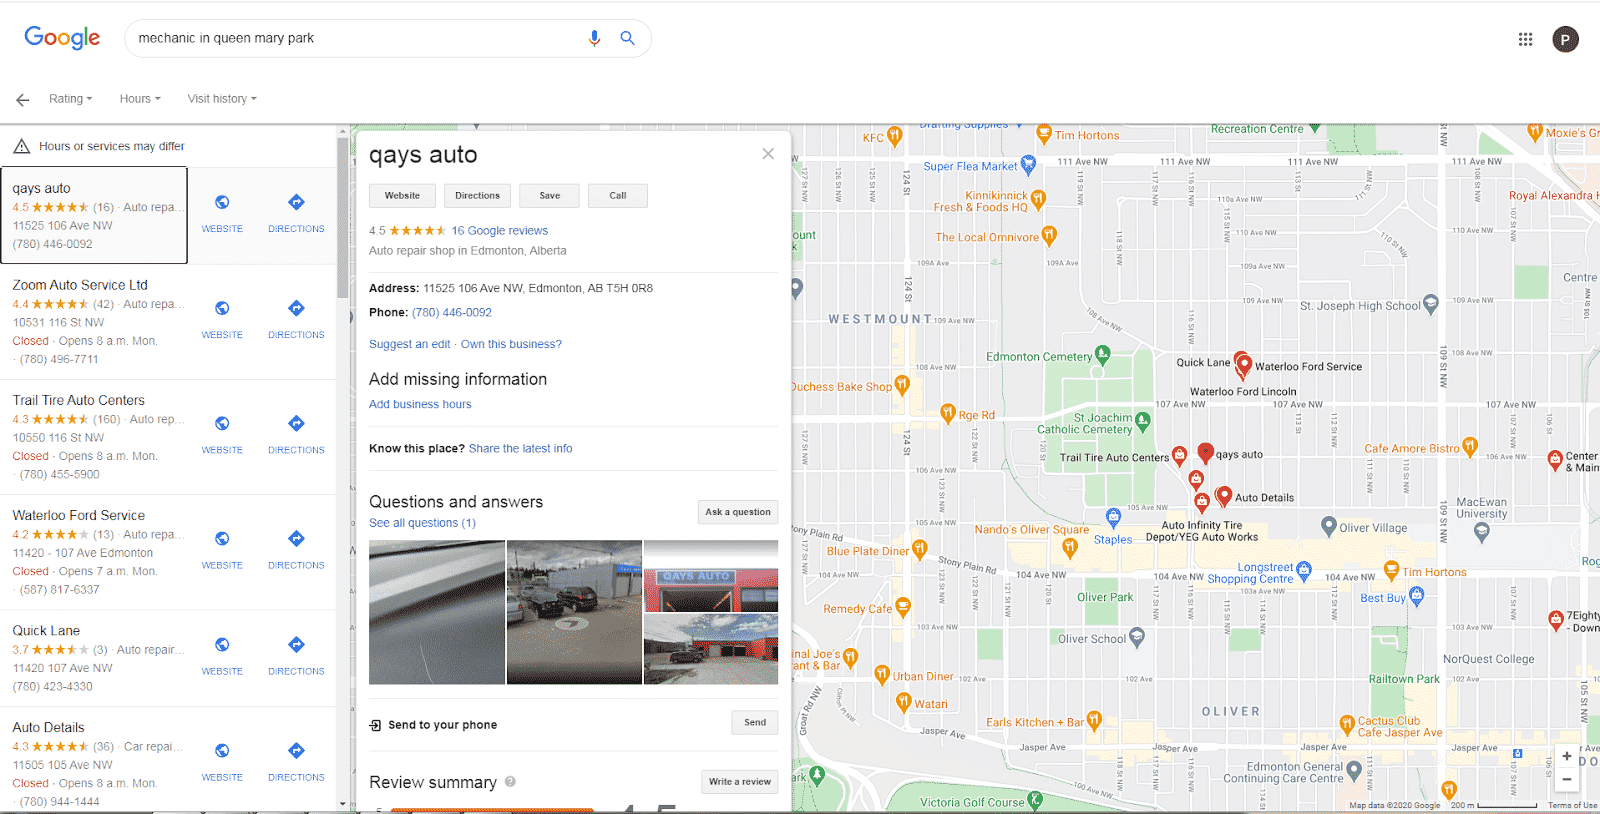Click in the Google search box
This screenshot has height=814, width=1600.
350,38
